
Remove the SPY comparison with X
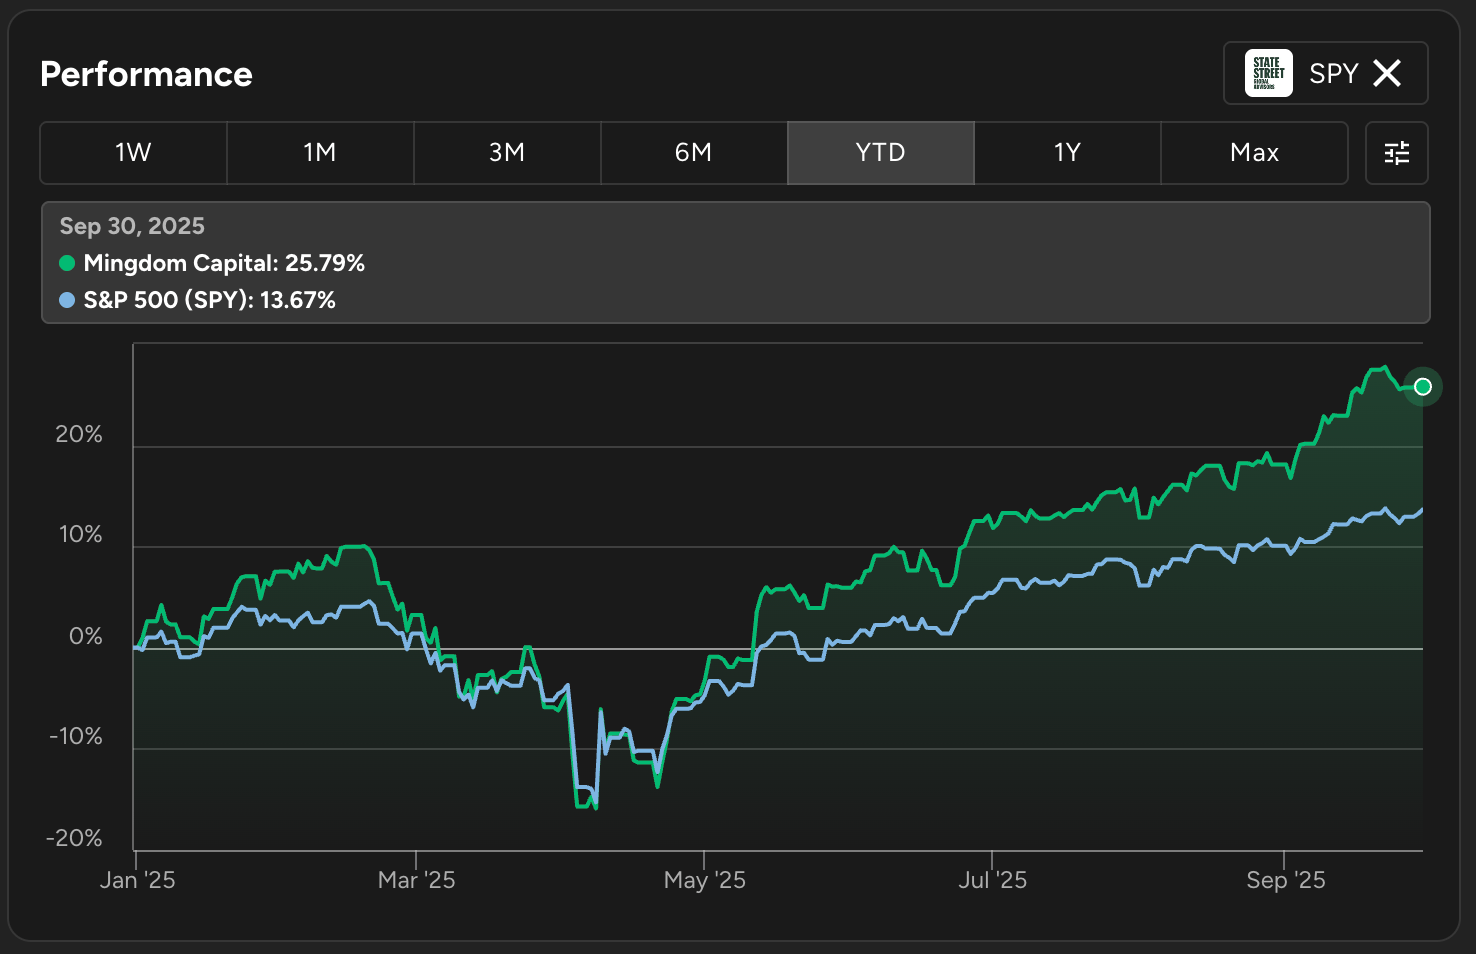coord(1387,73)
